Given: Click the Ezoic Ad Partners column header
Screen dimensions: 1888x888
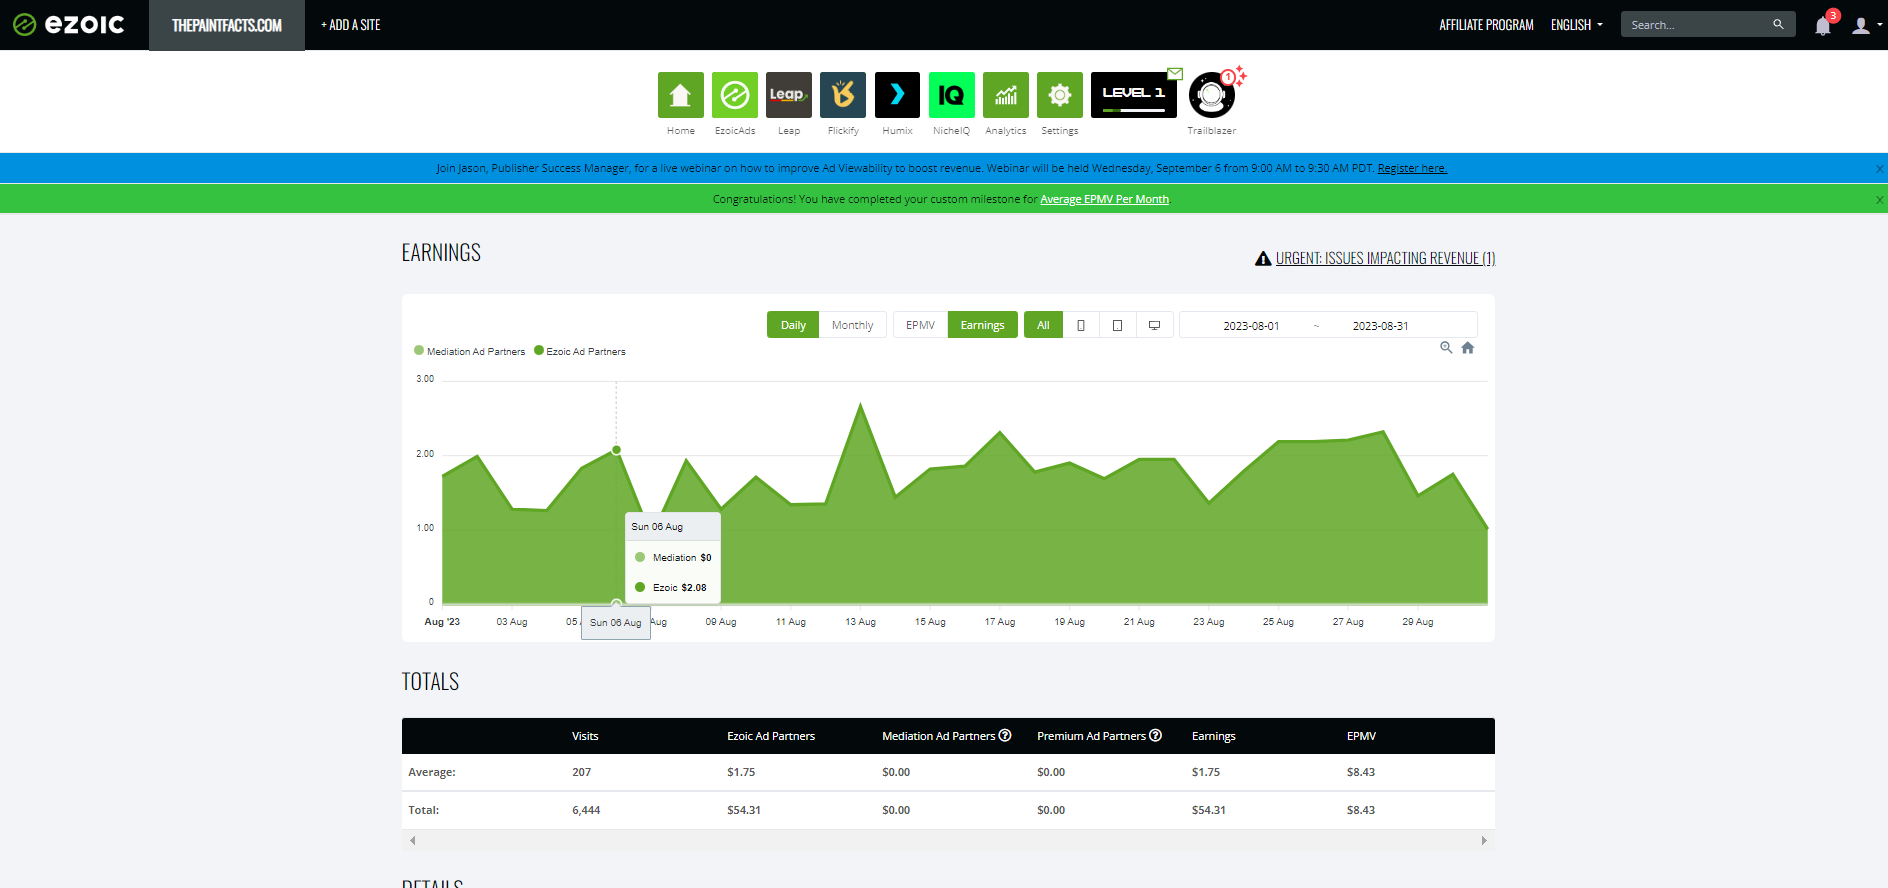Looking at the screenshot, I should (x=771, y=736).
